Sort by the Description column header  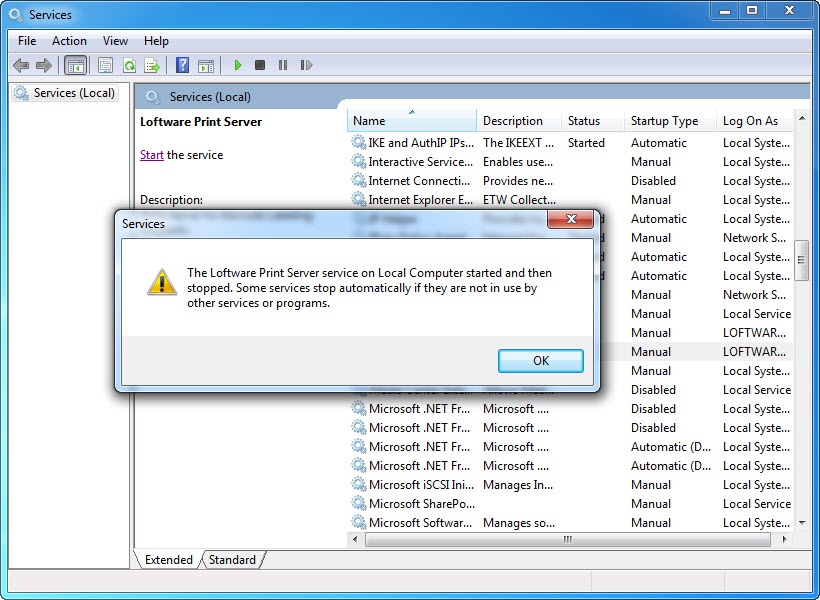[x=519, y=121]
